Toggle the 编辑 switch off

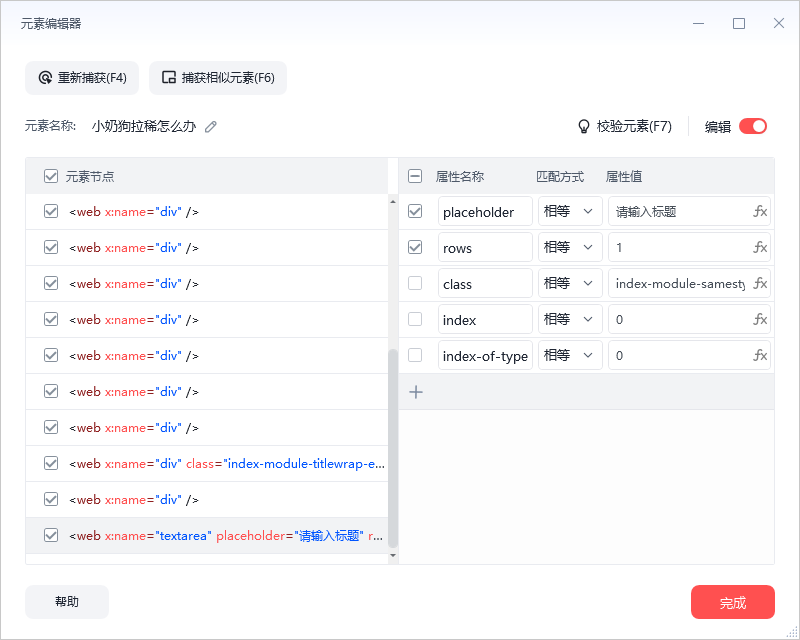[x=753, y=126]
